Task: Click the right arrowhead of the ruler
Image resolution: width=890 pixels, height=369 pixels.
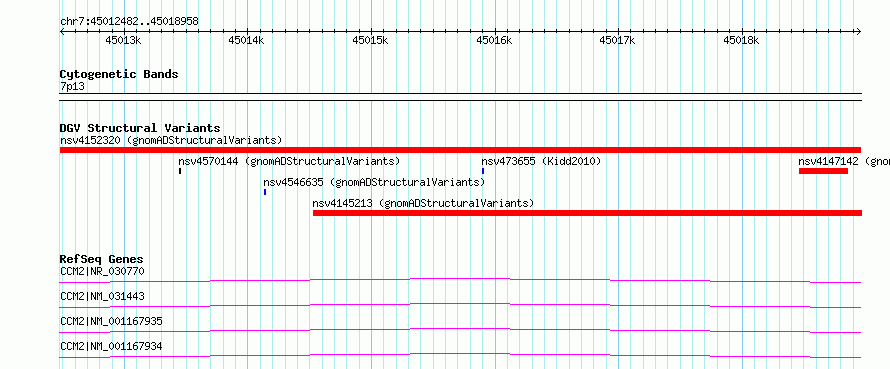Action: tap(859, 32)
